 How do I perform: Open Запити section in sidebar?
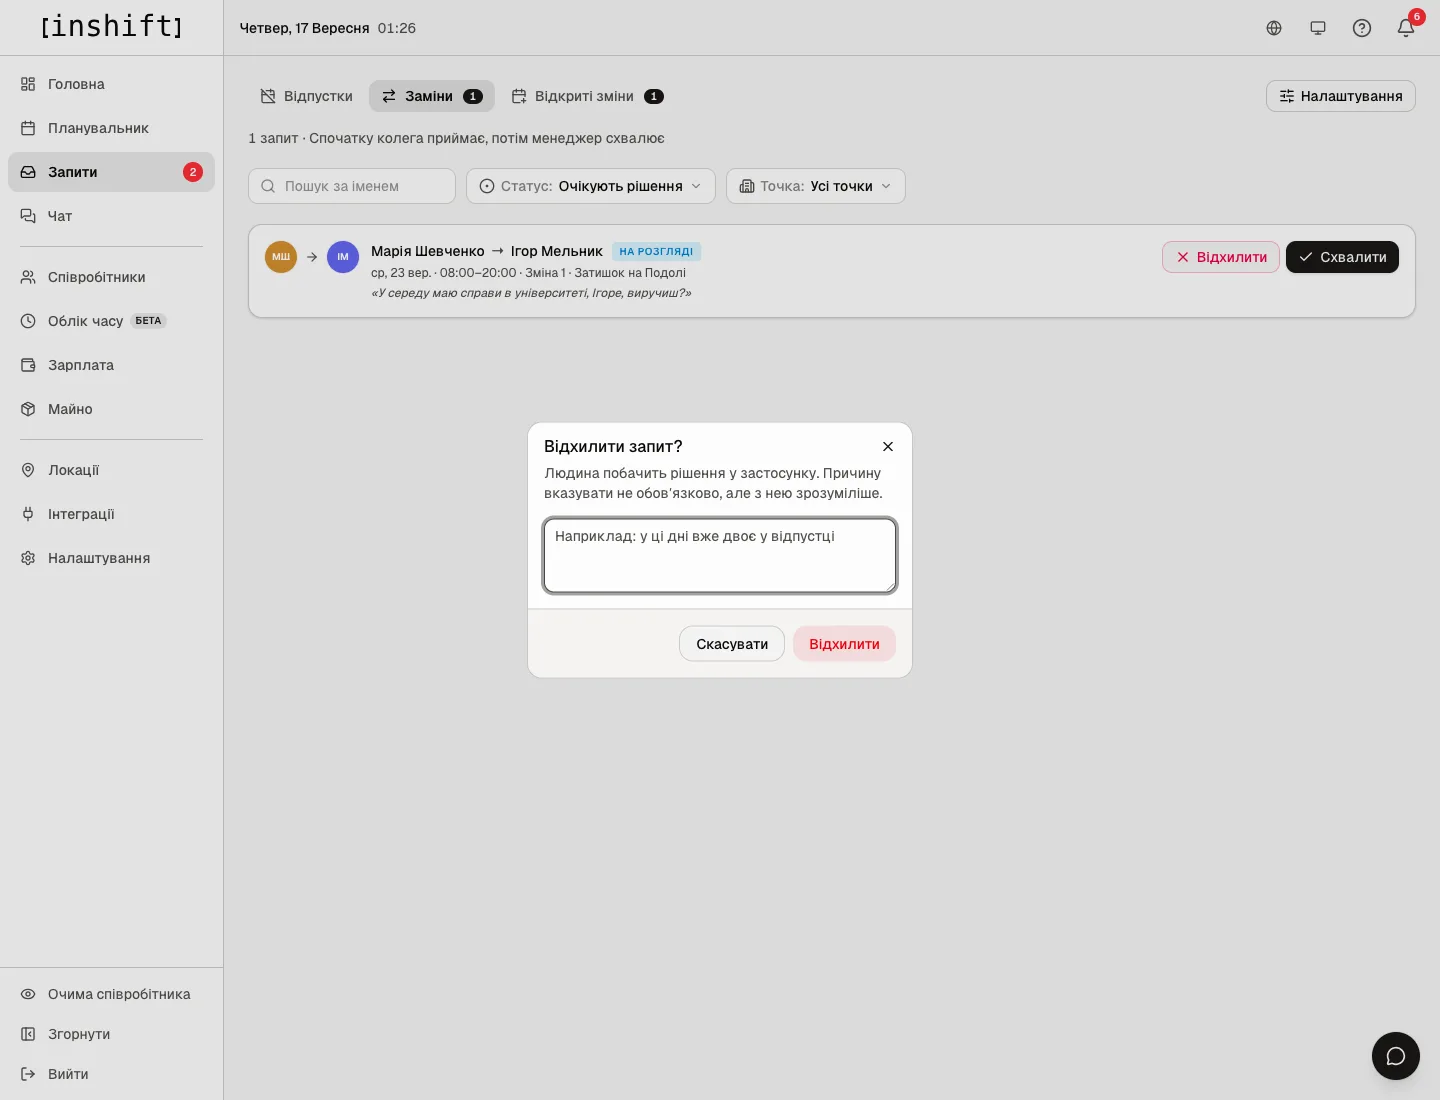(111, 172)
